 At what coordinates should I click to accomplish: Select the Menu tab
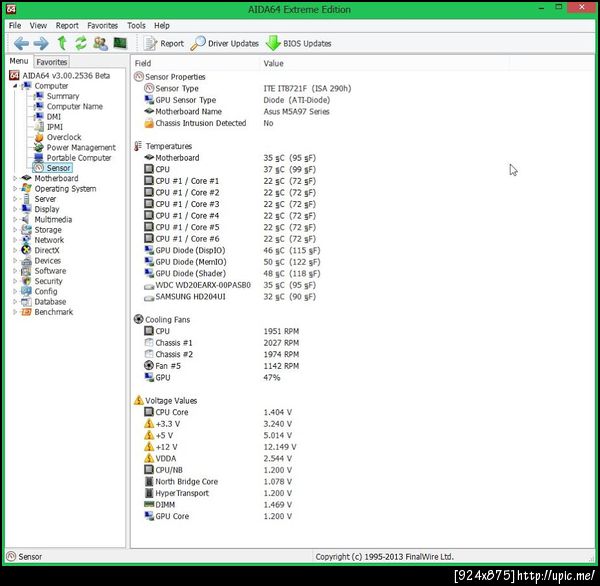pyautogui.click(x=19, y=61)
